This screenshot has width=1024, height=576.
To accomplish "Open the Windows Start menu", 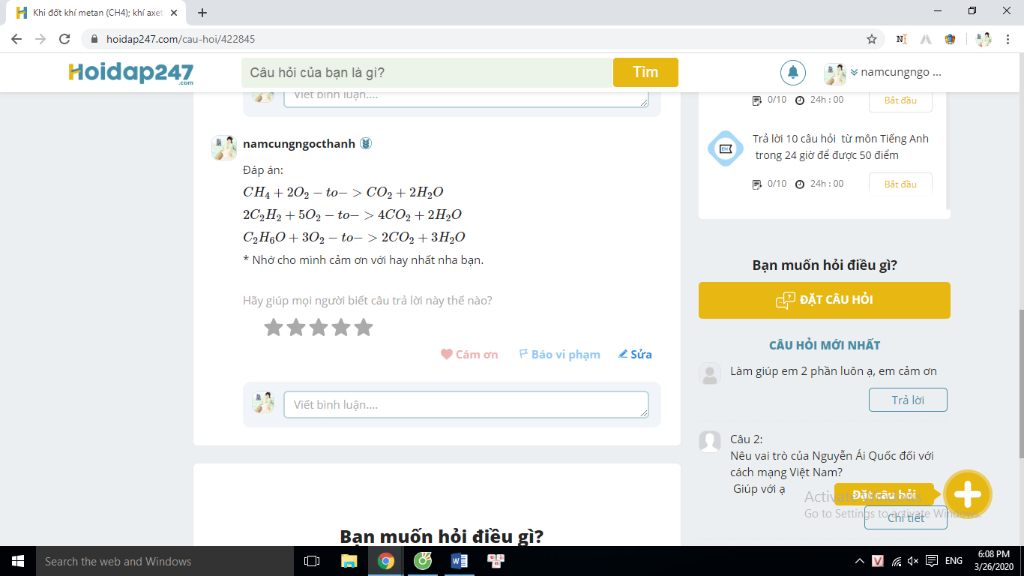I will 18,561.
